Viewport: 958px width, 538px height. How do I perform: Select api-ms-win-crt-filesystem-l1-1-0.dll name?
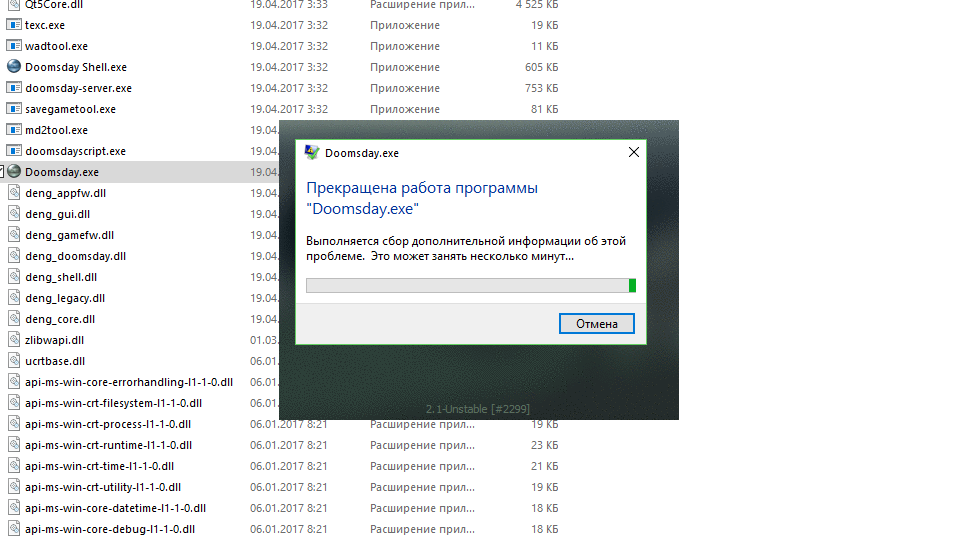click(114, 403)
